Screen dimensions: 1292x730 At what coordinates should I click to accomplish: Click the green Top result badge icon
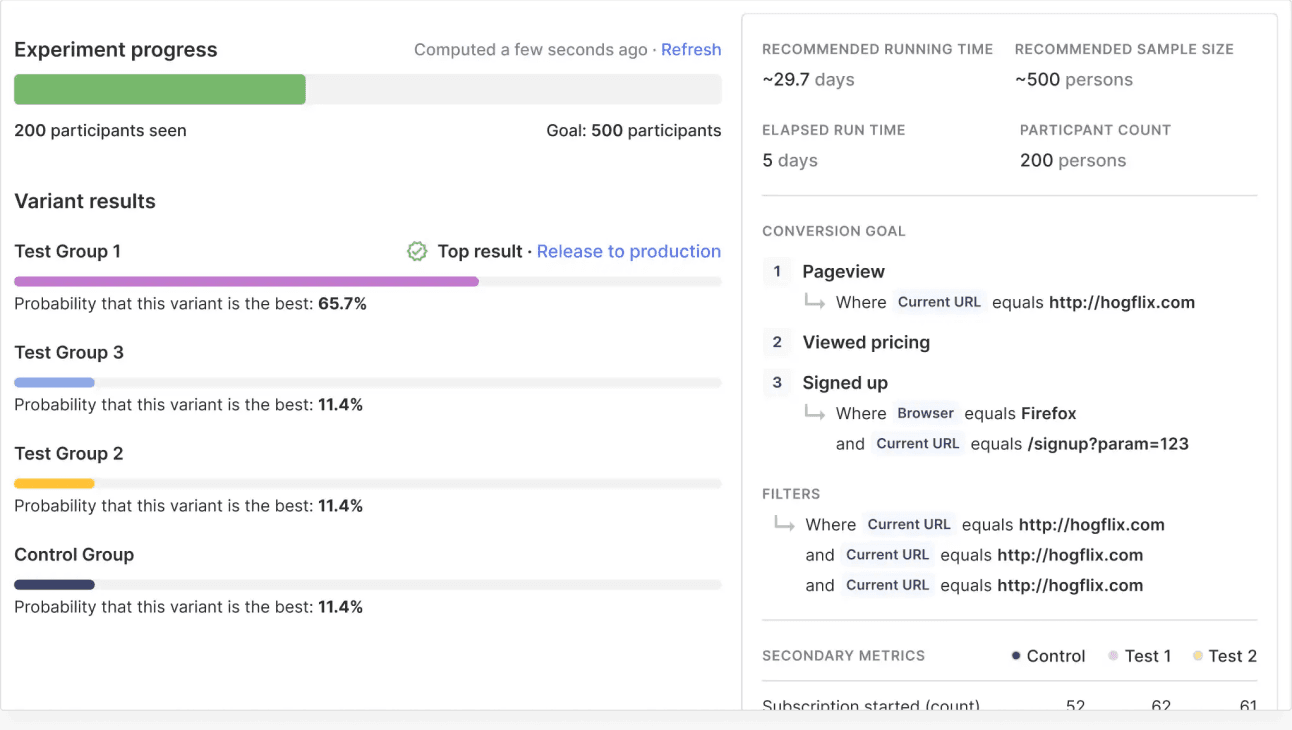point(417,251)
